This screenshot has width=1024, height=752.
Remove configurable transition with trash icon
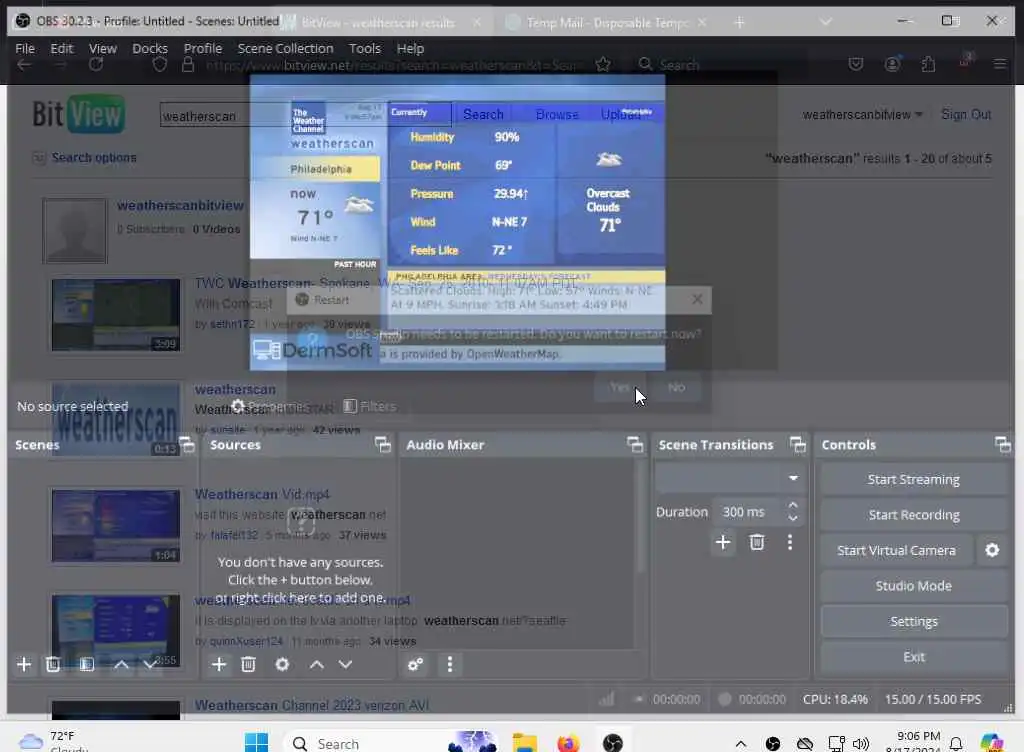point(756,542)
